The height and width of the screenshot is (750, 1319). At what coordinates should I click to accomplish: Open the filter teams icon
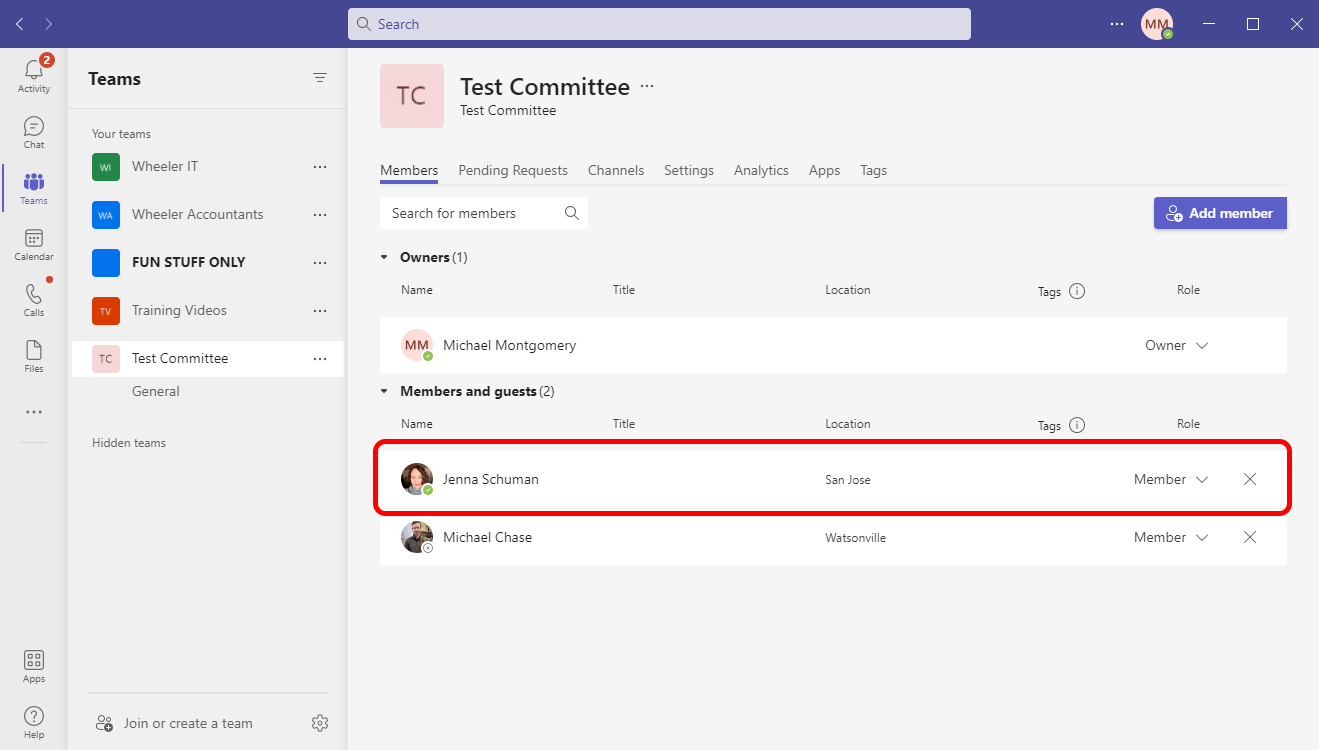[x=320, y=78]
